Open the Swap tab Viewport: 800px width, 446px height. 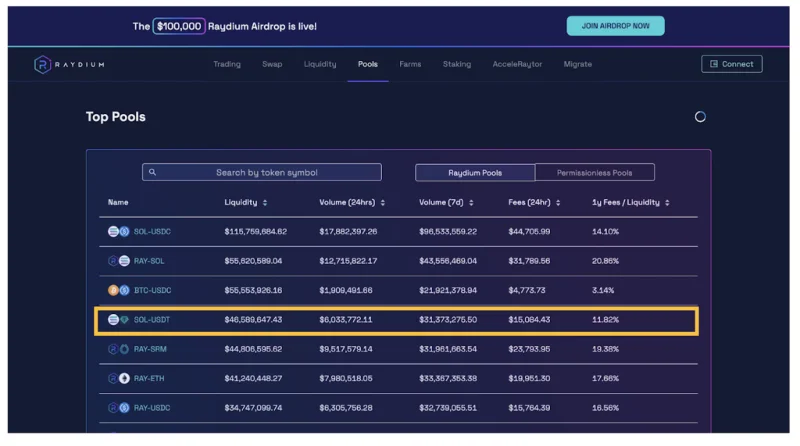point(272,64)
